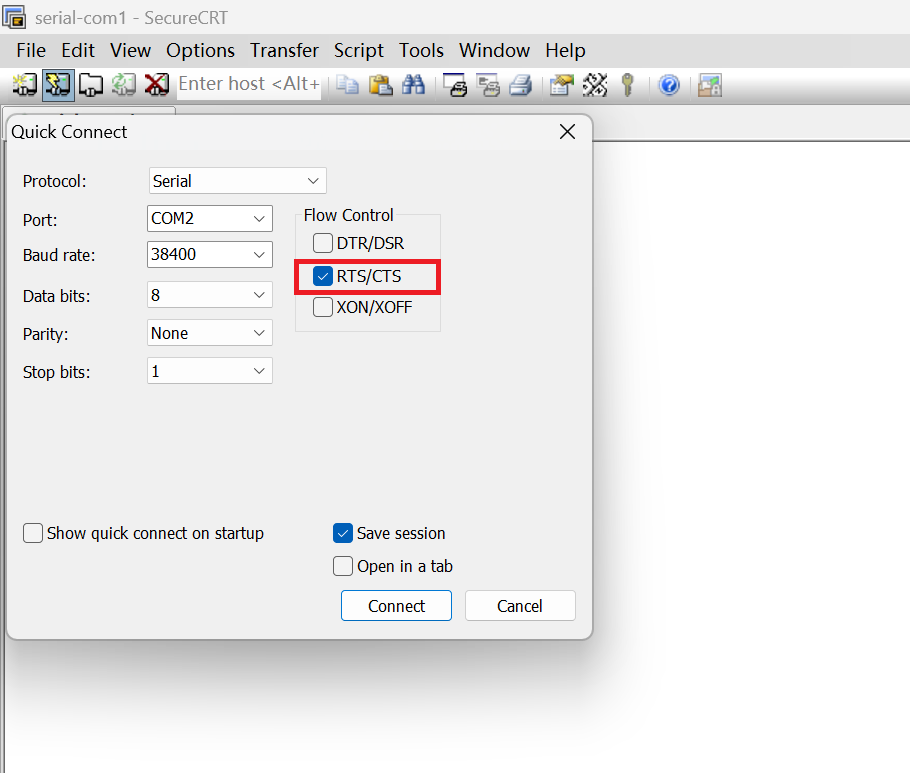Open the Help menu
The height and width of the screenshot is (773, 910).
[x=565, y=50]
